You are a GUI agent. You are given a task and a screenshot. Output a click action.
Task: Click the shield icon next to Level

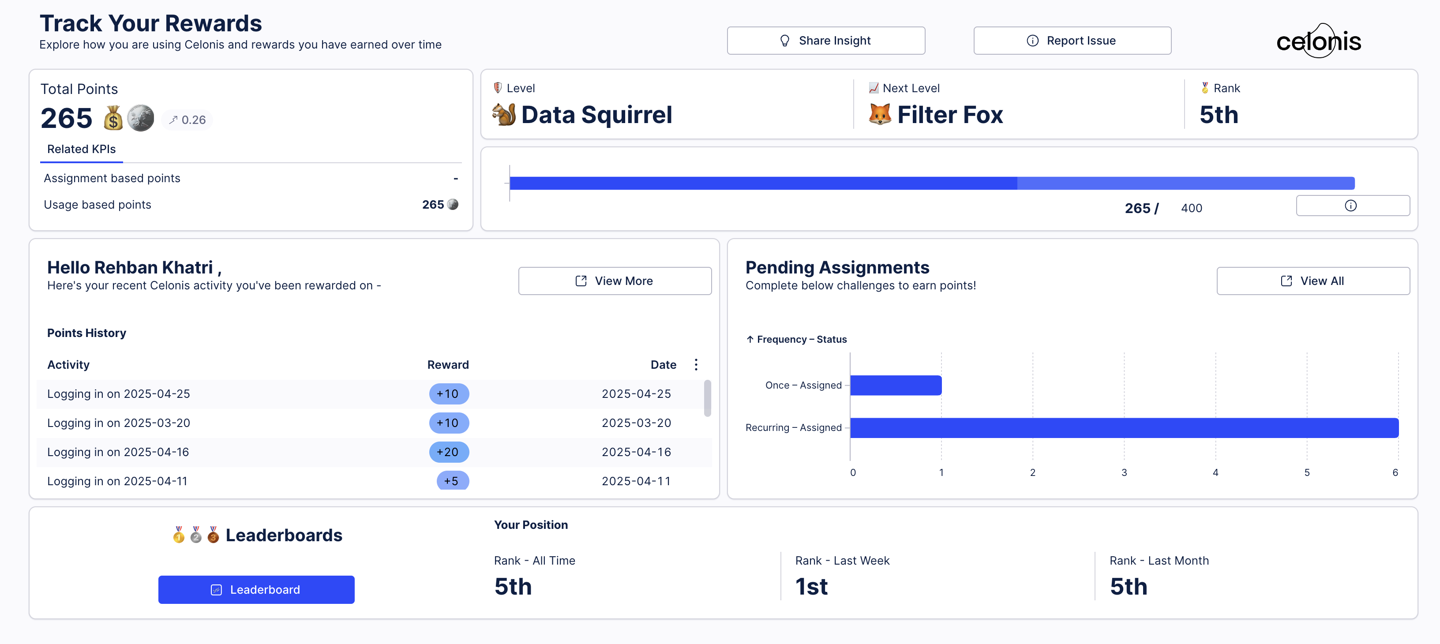(x=498, y=88)
